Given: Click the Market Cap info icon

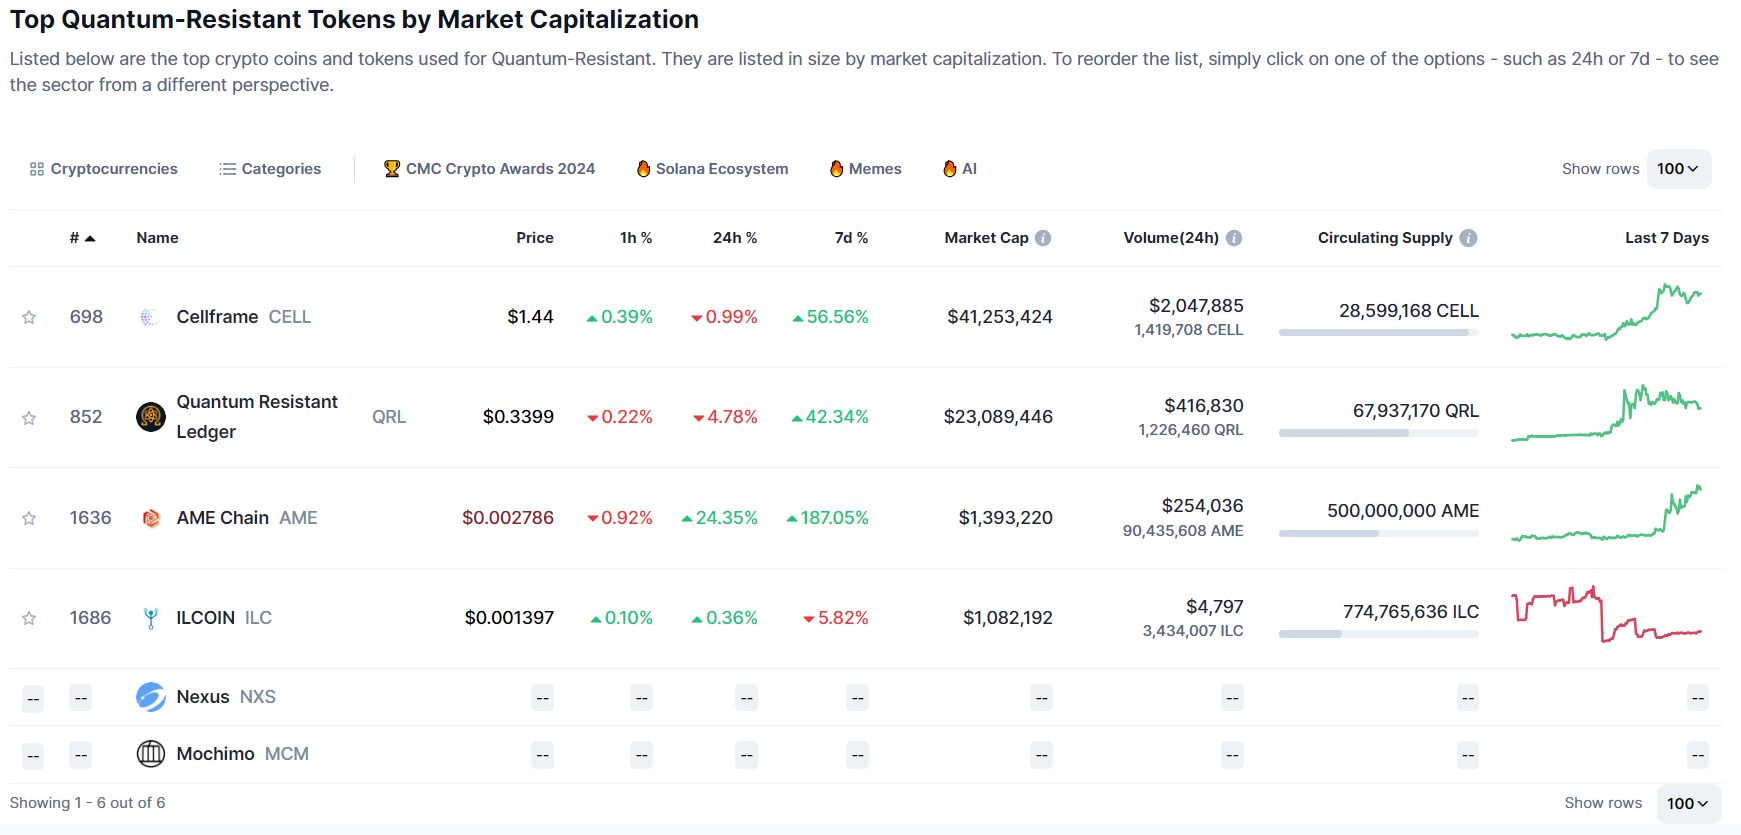Looking at the screenshot, I should tap(1043, 238).
